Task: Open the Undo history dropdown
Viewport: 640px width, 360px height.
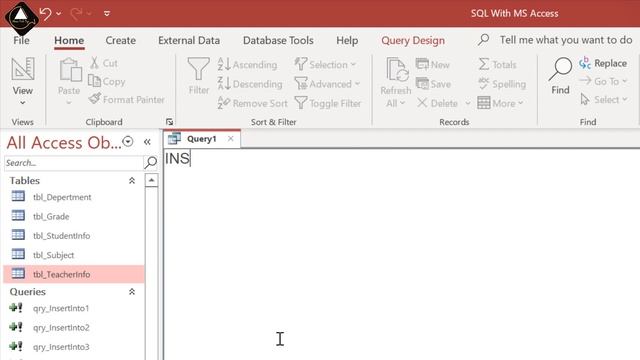Action: tap(59, 14)
